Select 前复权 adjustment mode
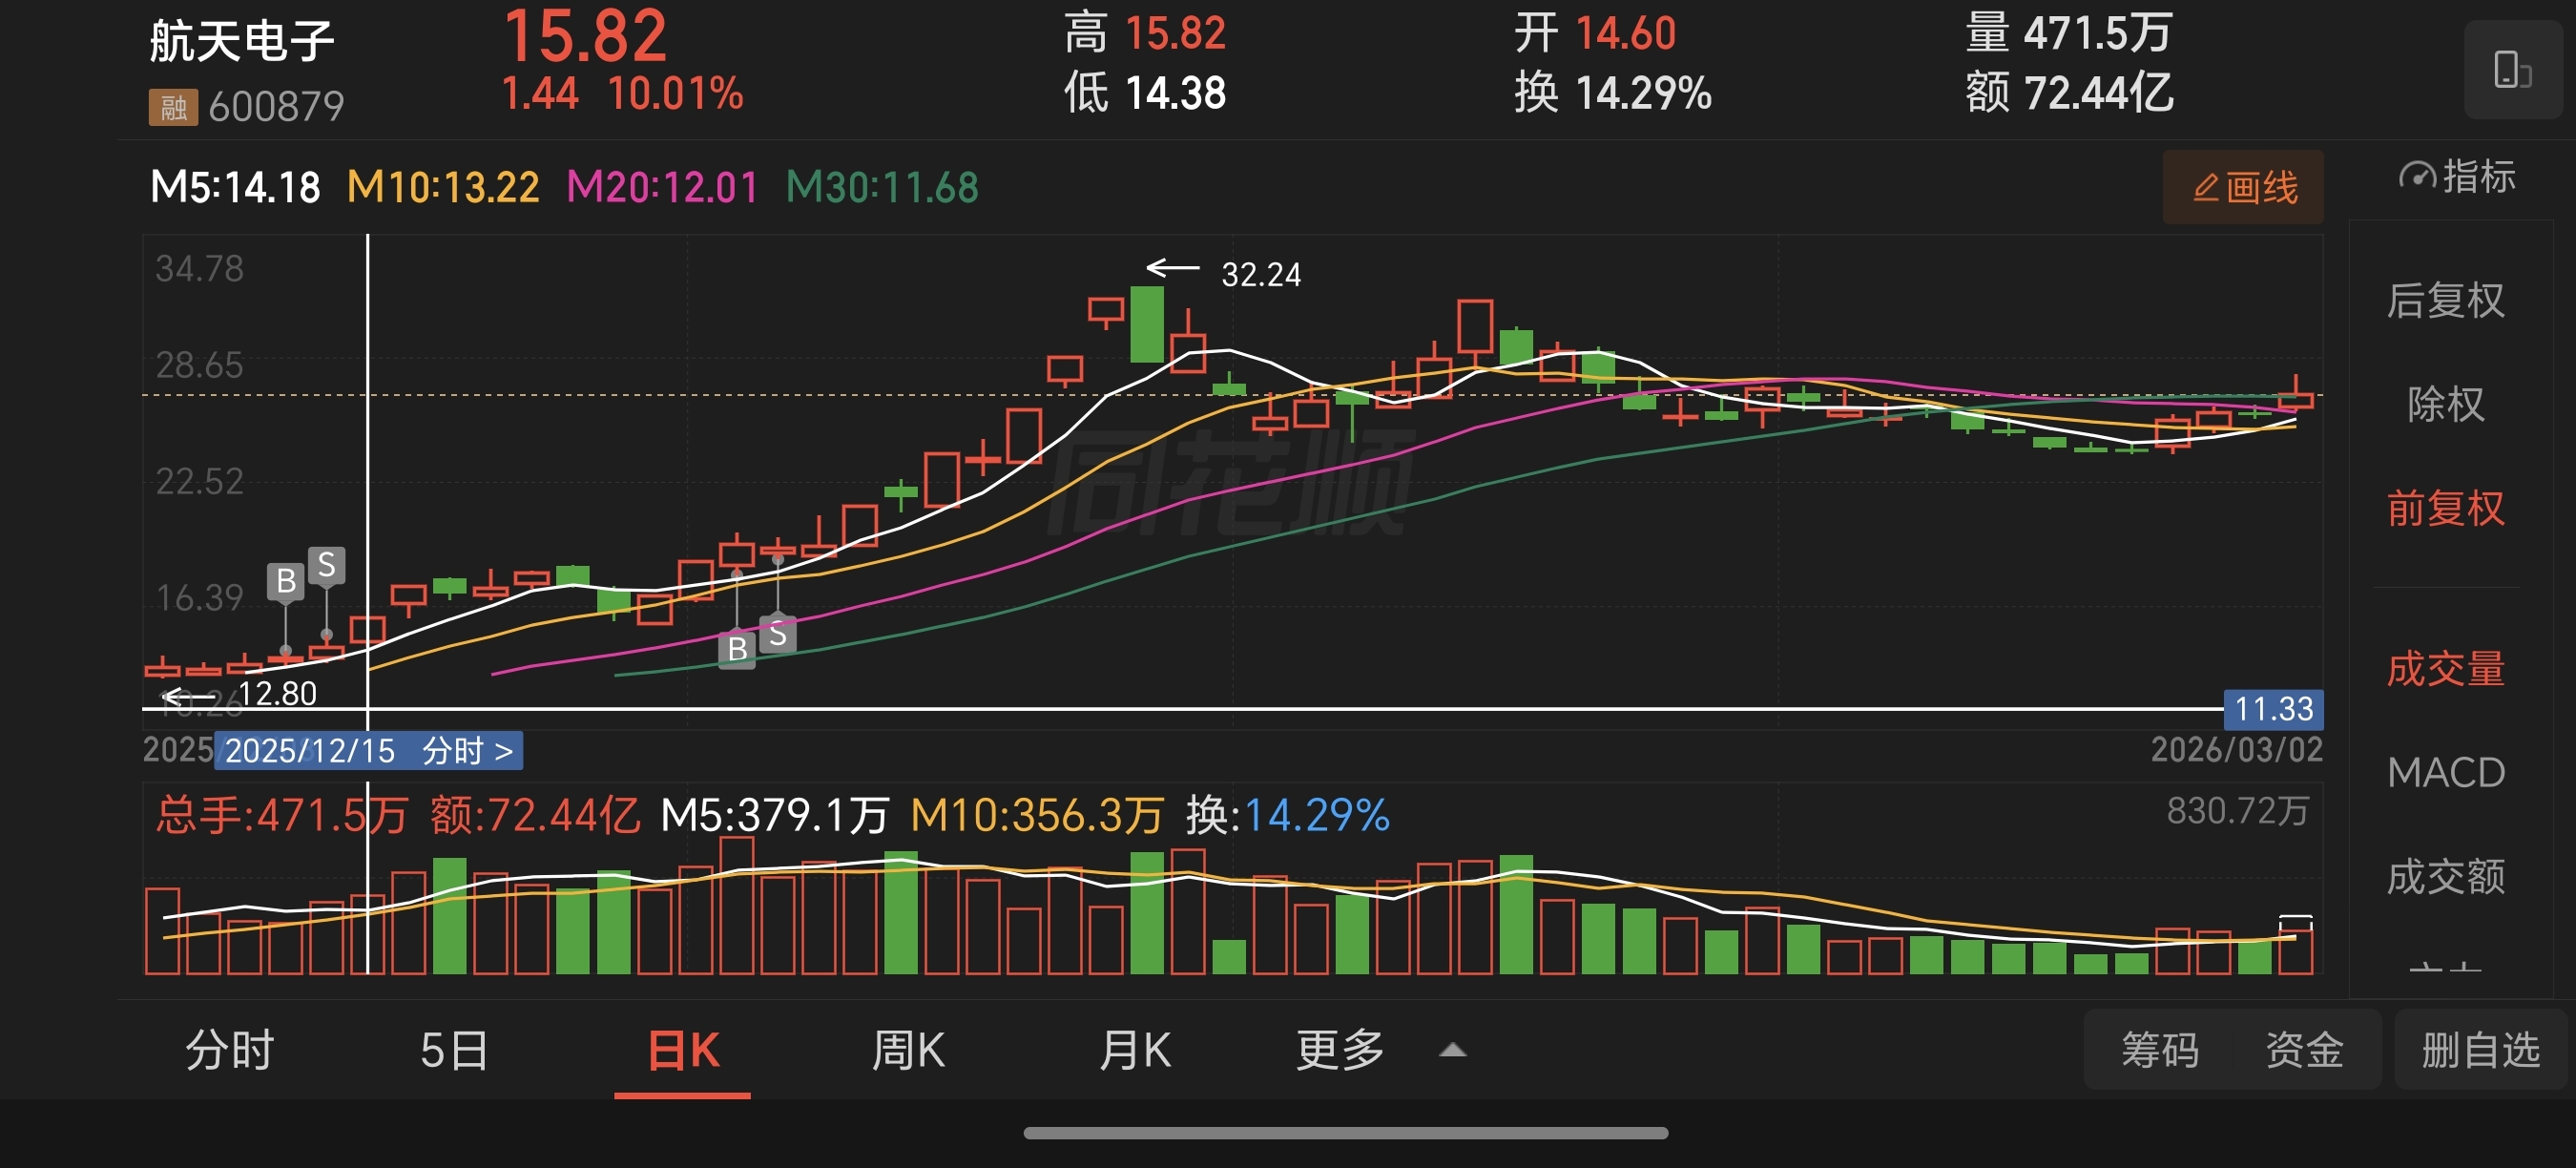Viewport: 2576px width, 1168px height. [x=2445, y=509]
